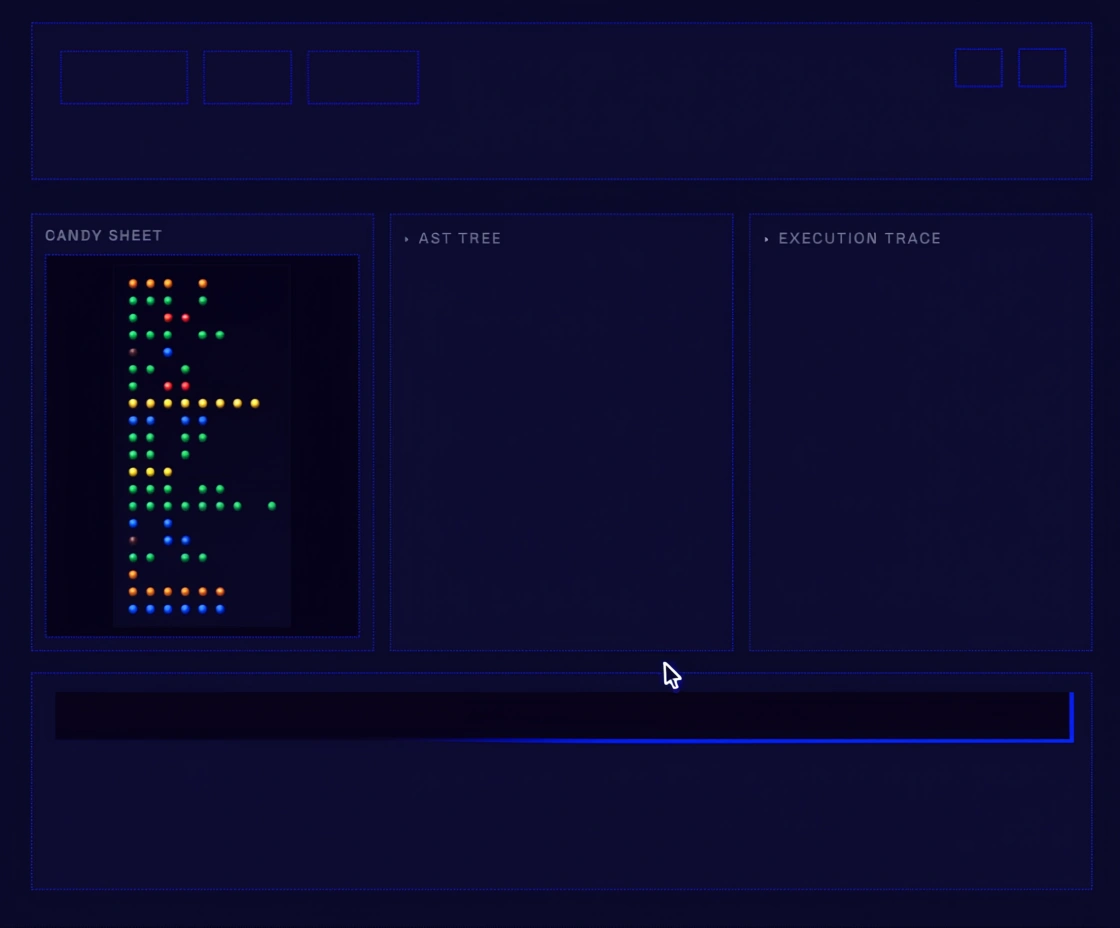Click the rightmost small square button in header

click(1042, 68)
